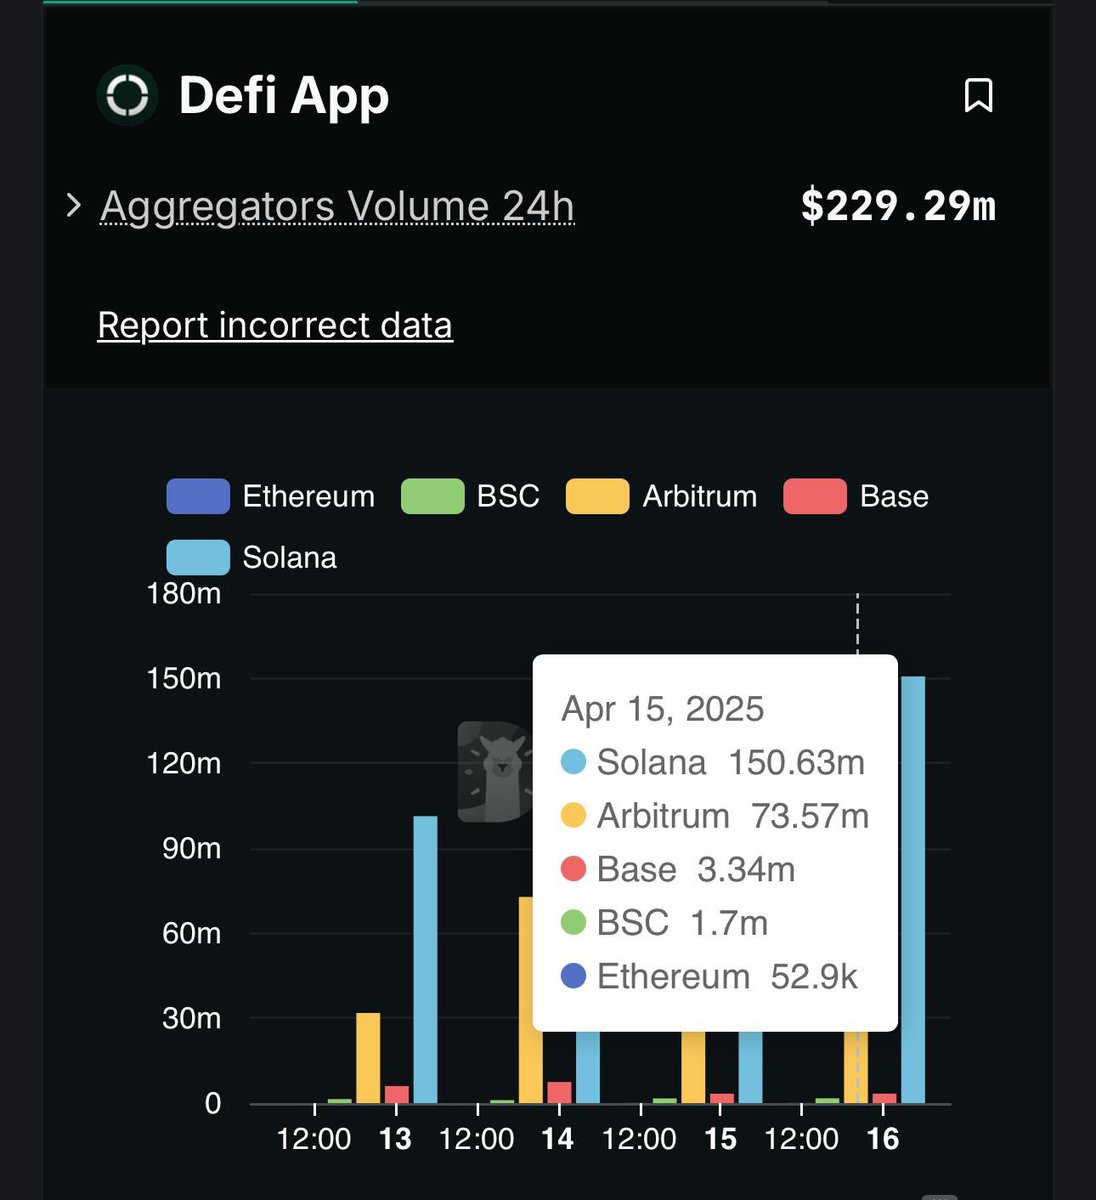Image resolution: width=1096 pixels, height=1200 pixels.
Task: Click the $229.29m volume value
Action: 898,206
